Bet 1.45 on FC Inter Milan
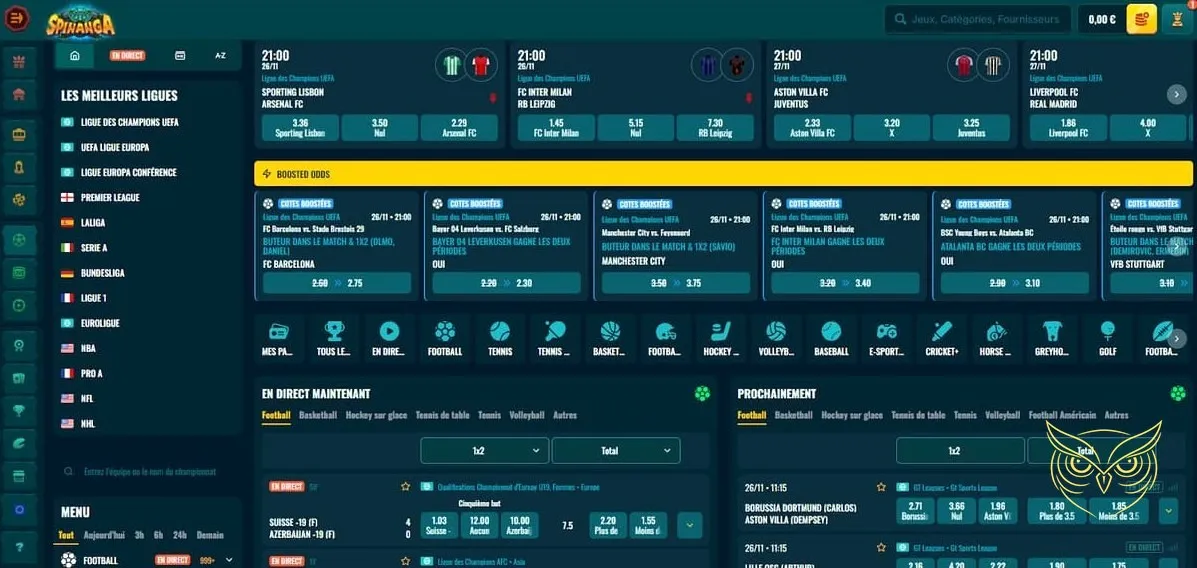 (557, 127)
